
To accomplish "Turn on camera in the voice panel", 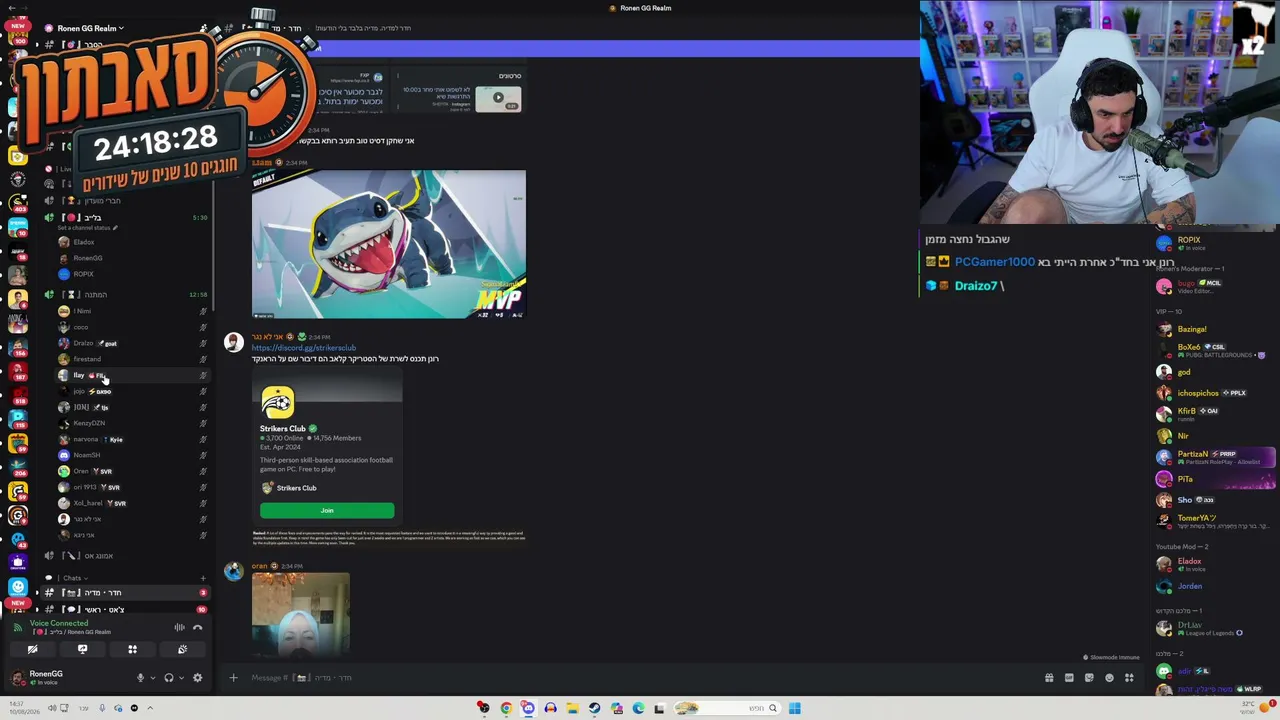I will (32, 650).
